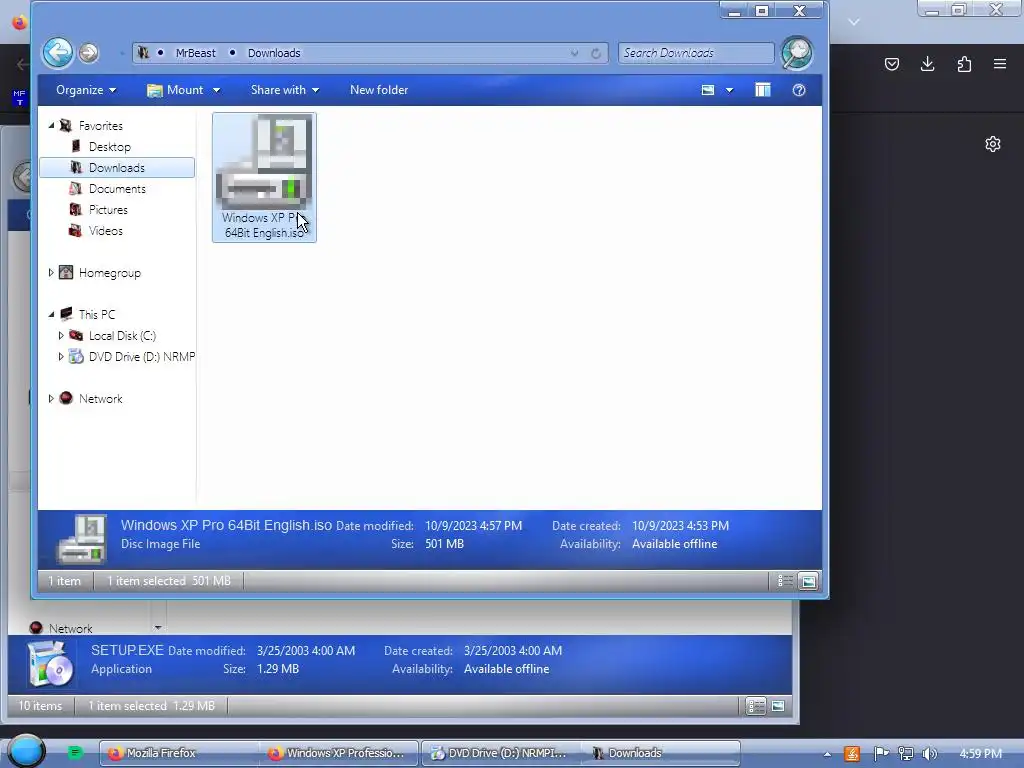This screenshot has height=768, width=1024.
Task: Refresh the Downloads address bar
Action: (596, 54)
